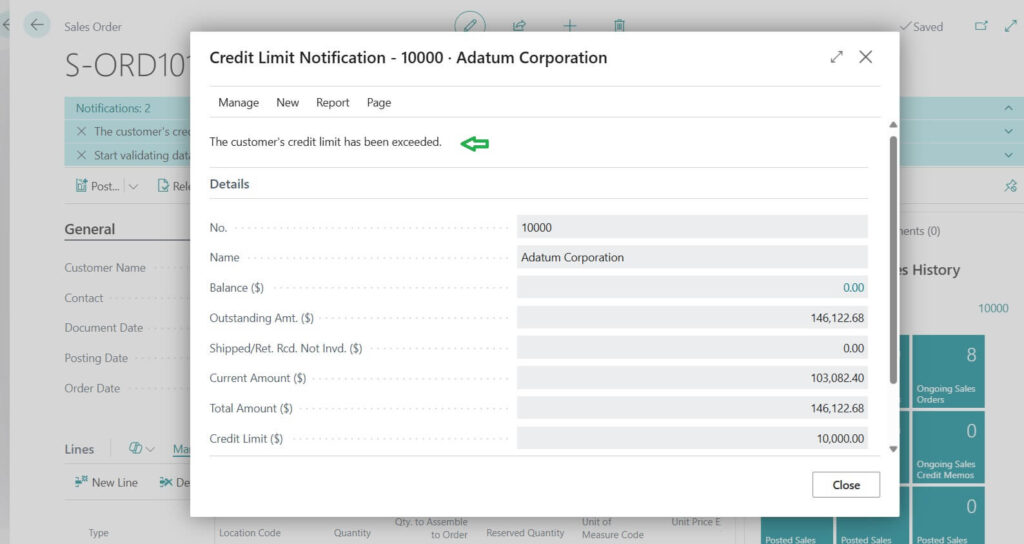The image size is (1024, 544).
Task: Click the Reserved Quantity column header
Action: [525, 533]
